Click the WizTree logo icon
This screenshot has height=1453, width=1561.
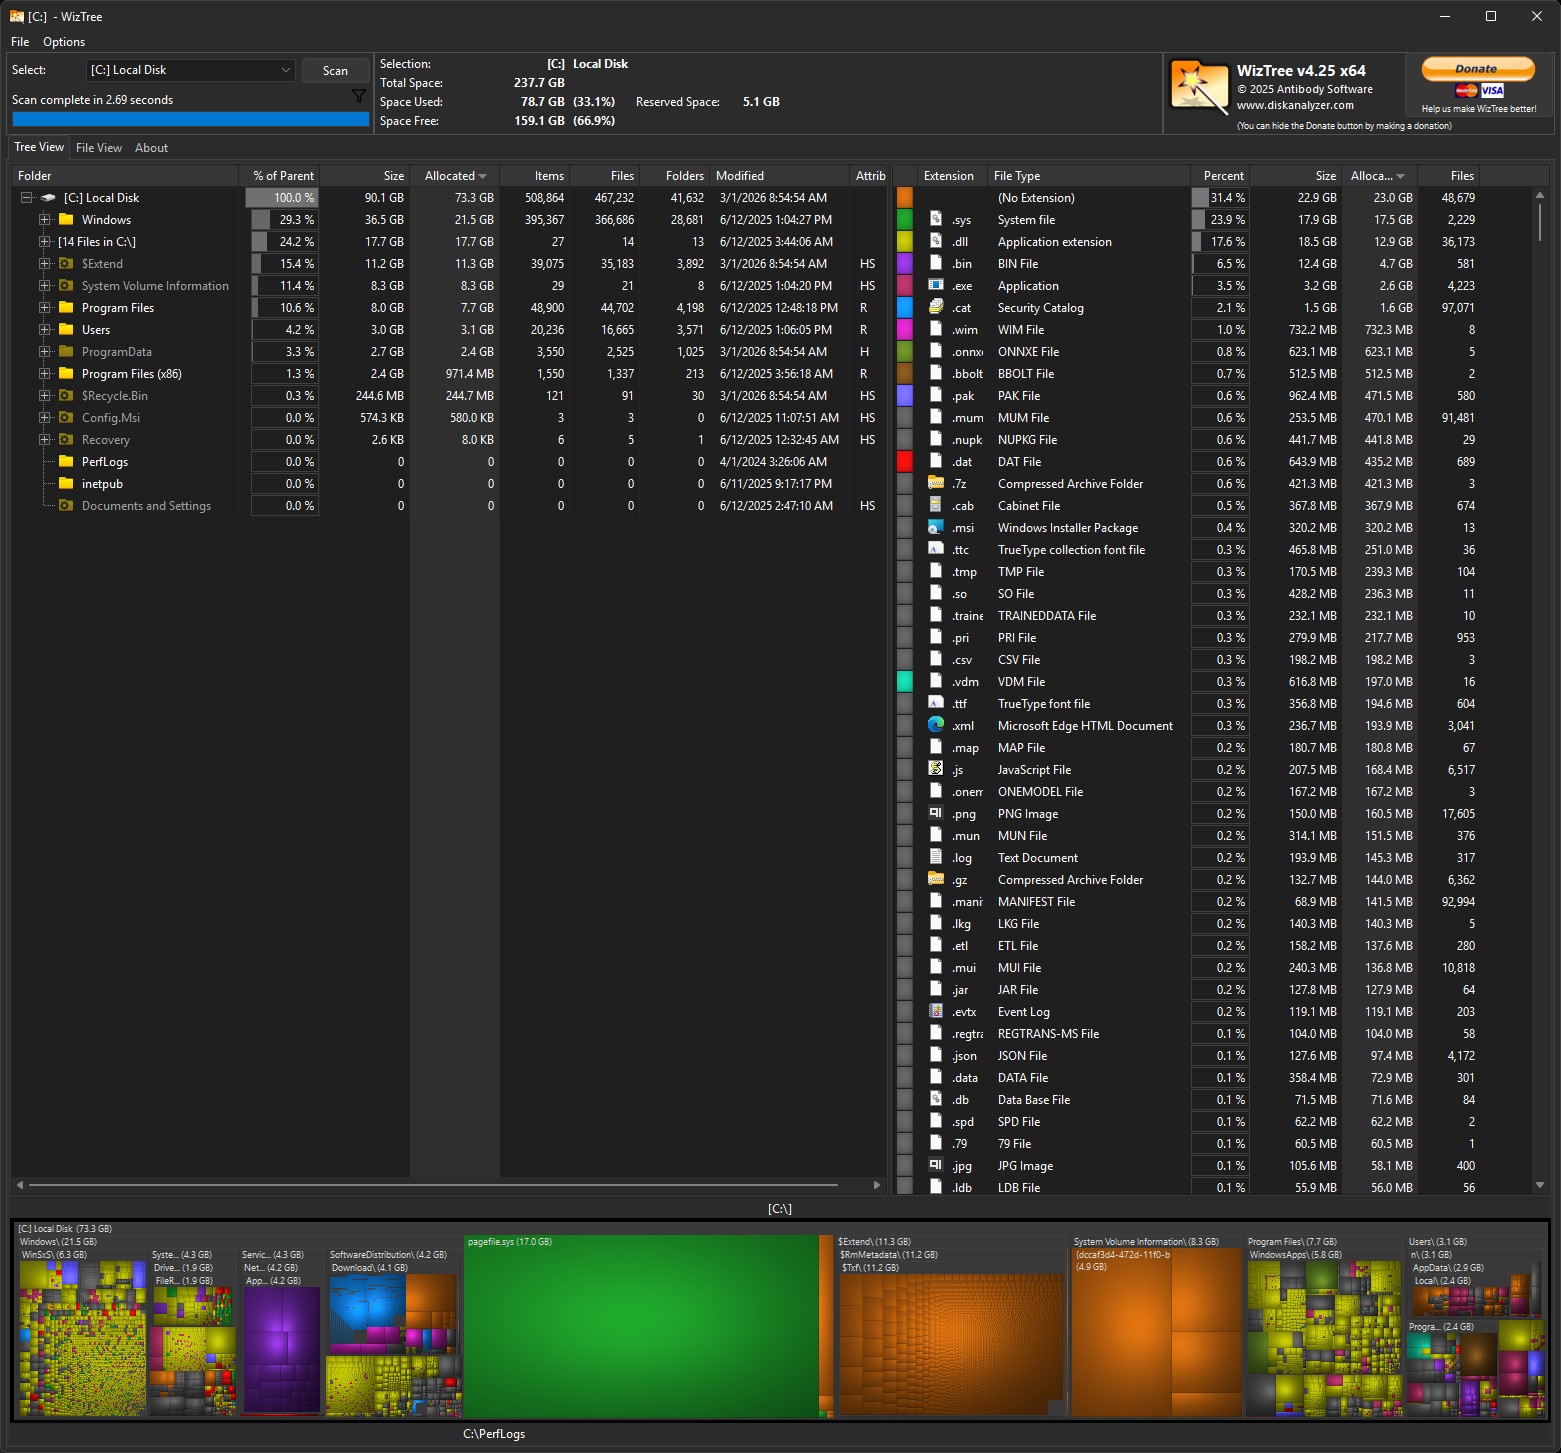click(x=1199, y=87)
